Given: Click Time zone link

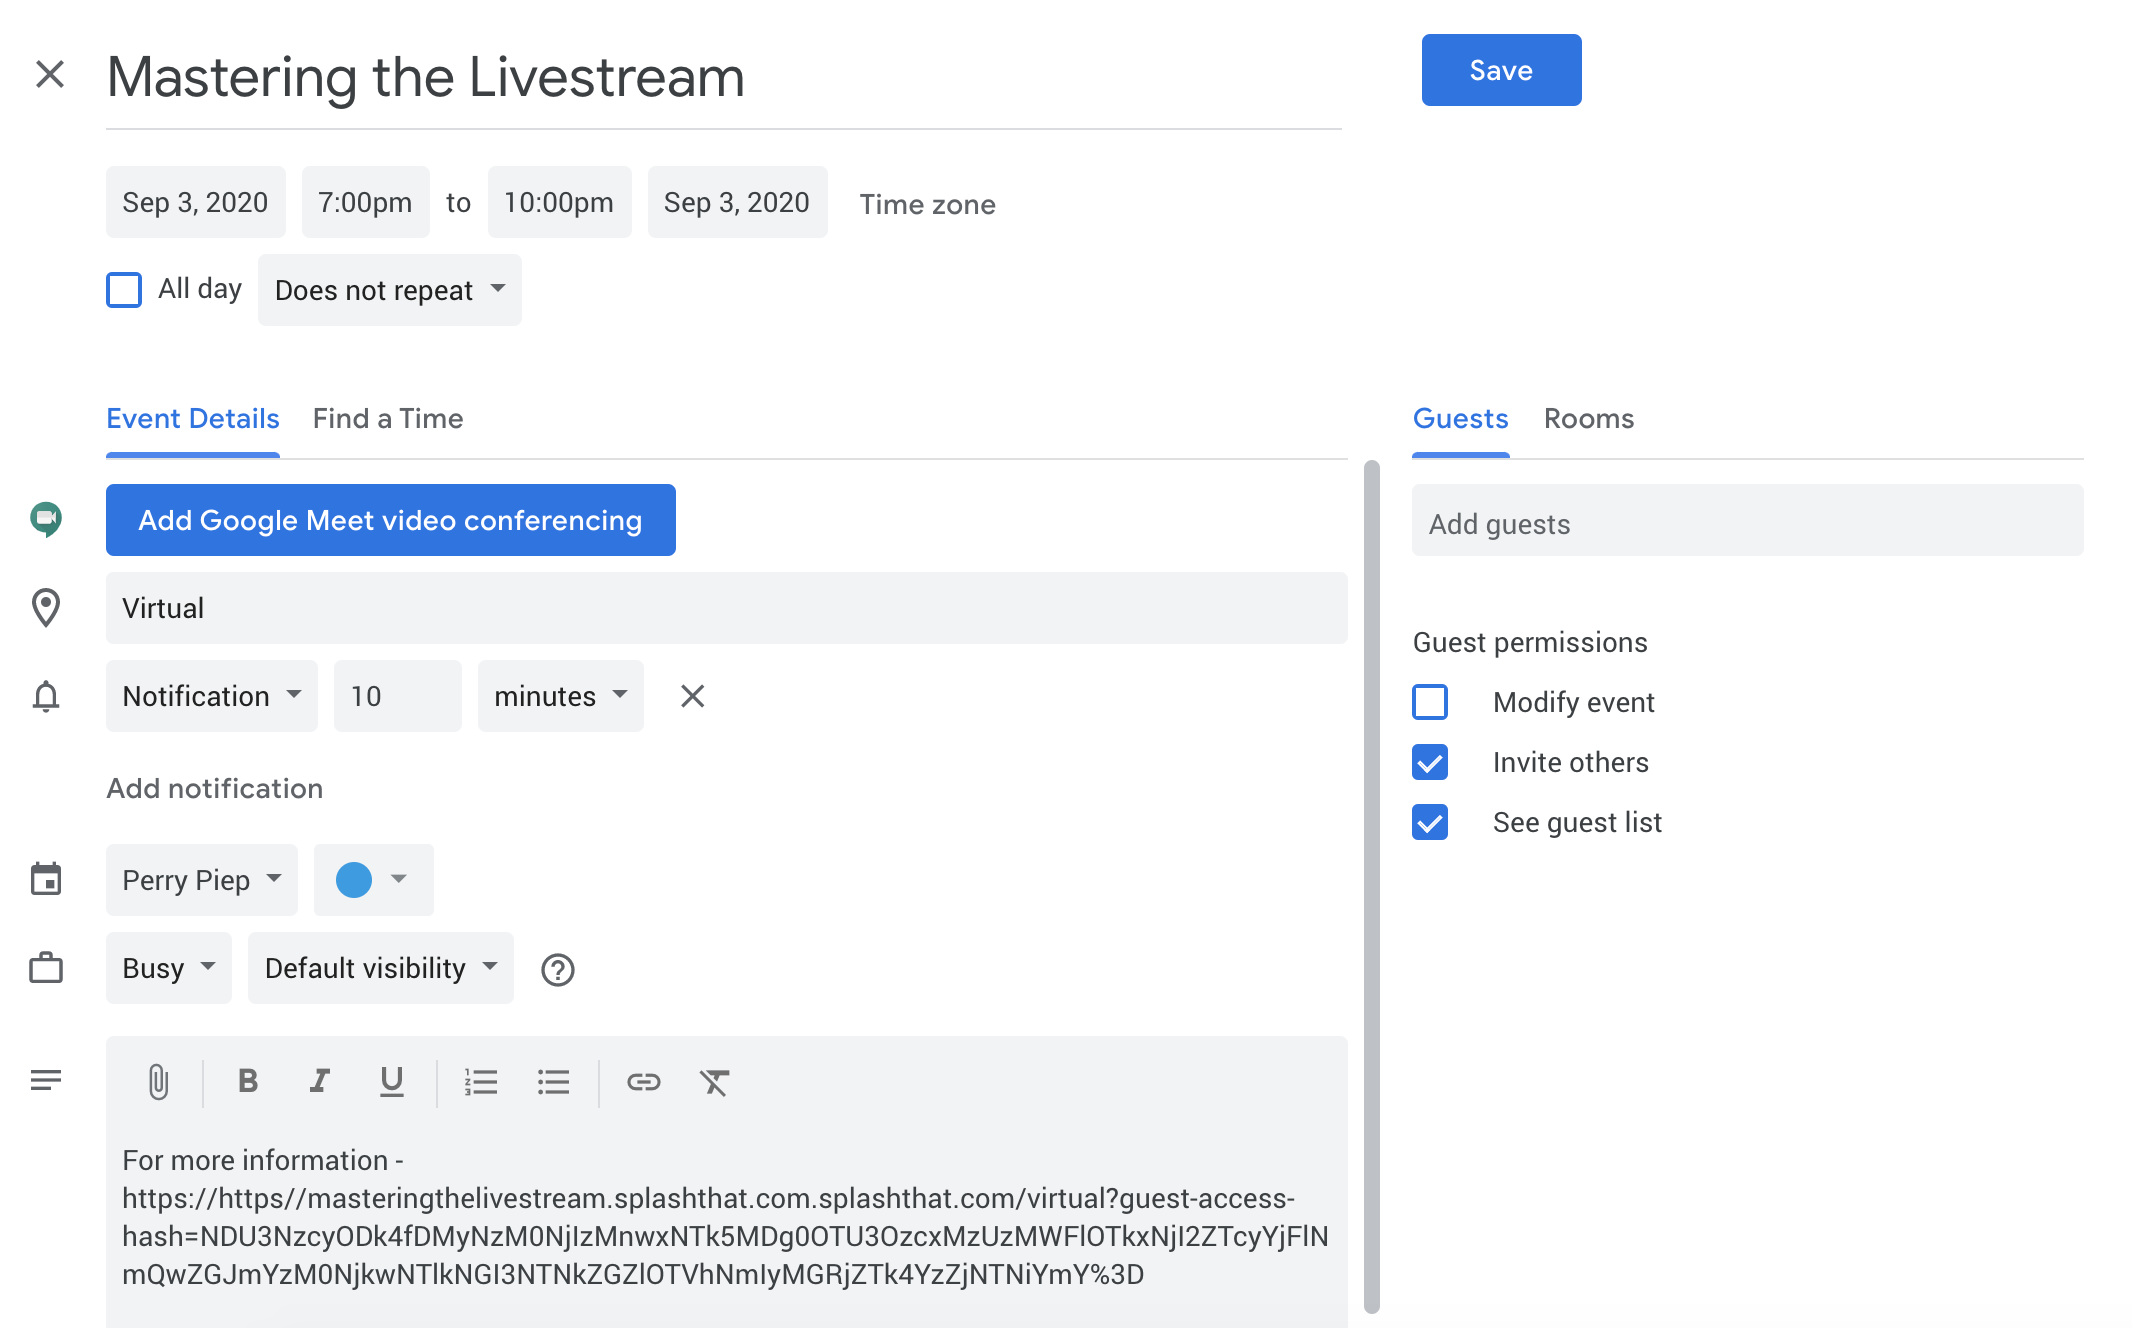Looking at the screenshot, I should [928, 204].
